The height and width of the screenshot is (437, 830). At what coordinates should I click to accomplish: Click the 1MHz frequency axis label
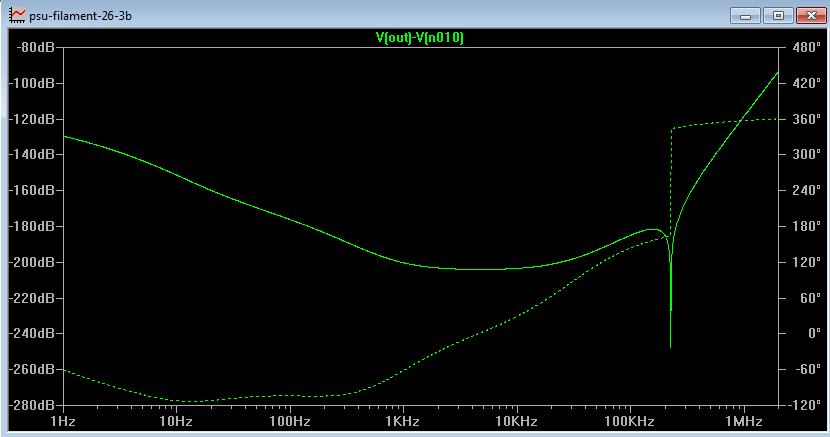744,422
